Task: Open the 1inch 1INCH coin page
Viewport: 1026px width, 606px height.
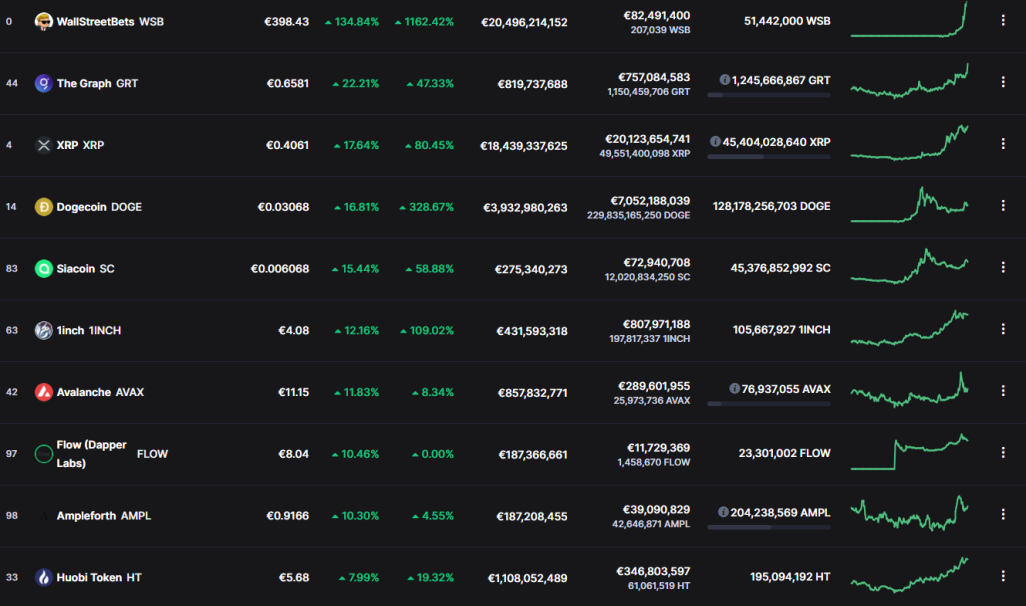Action: click(88, 330)
